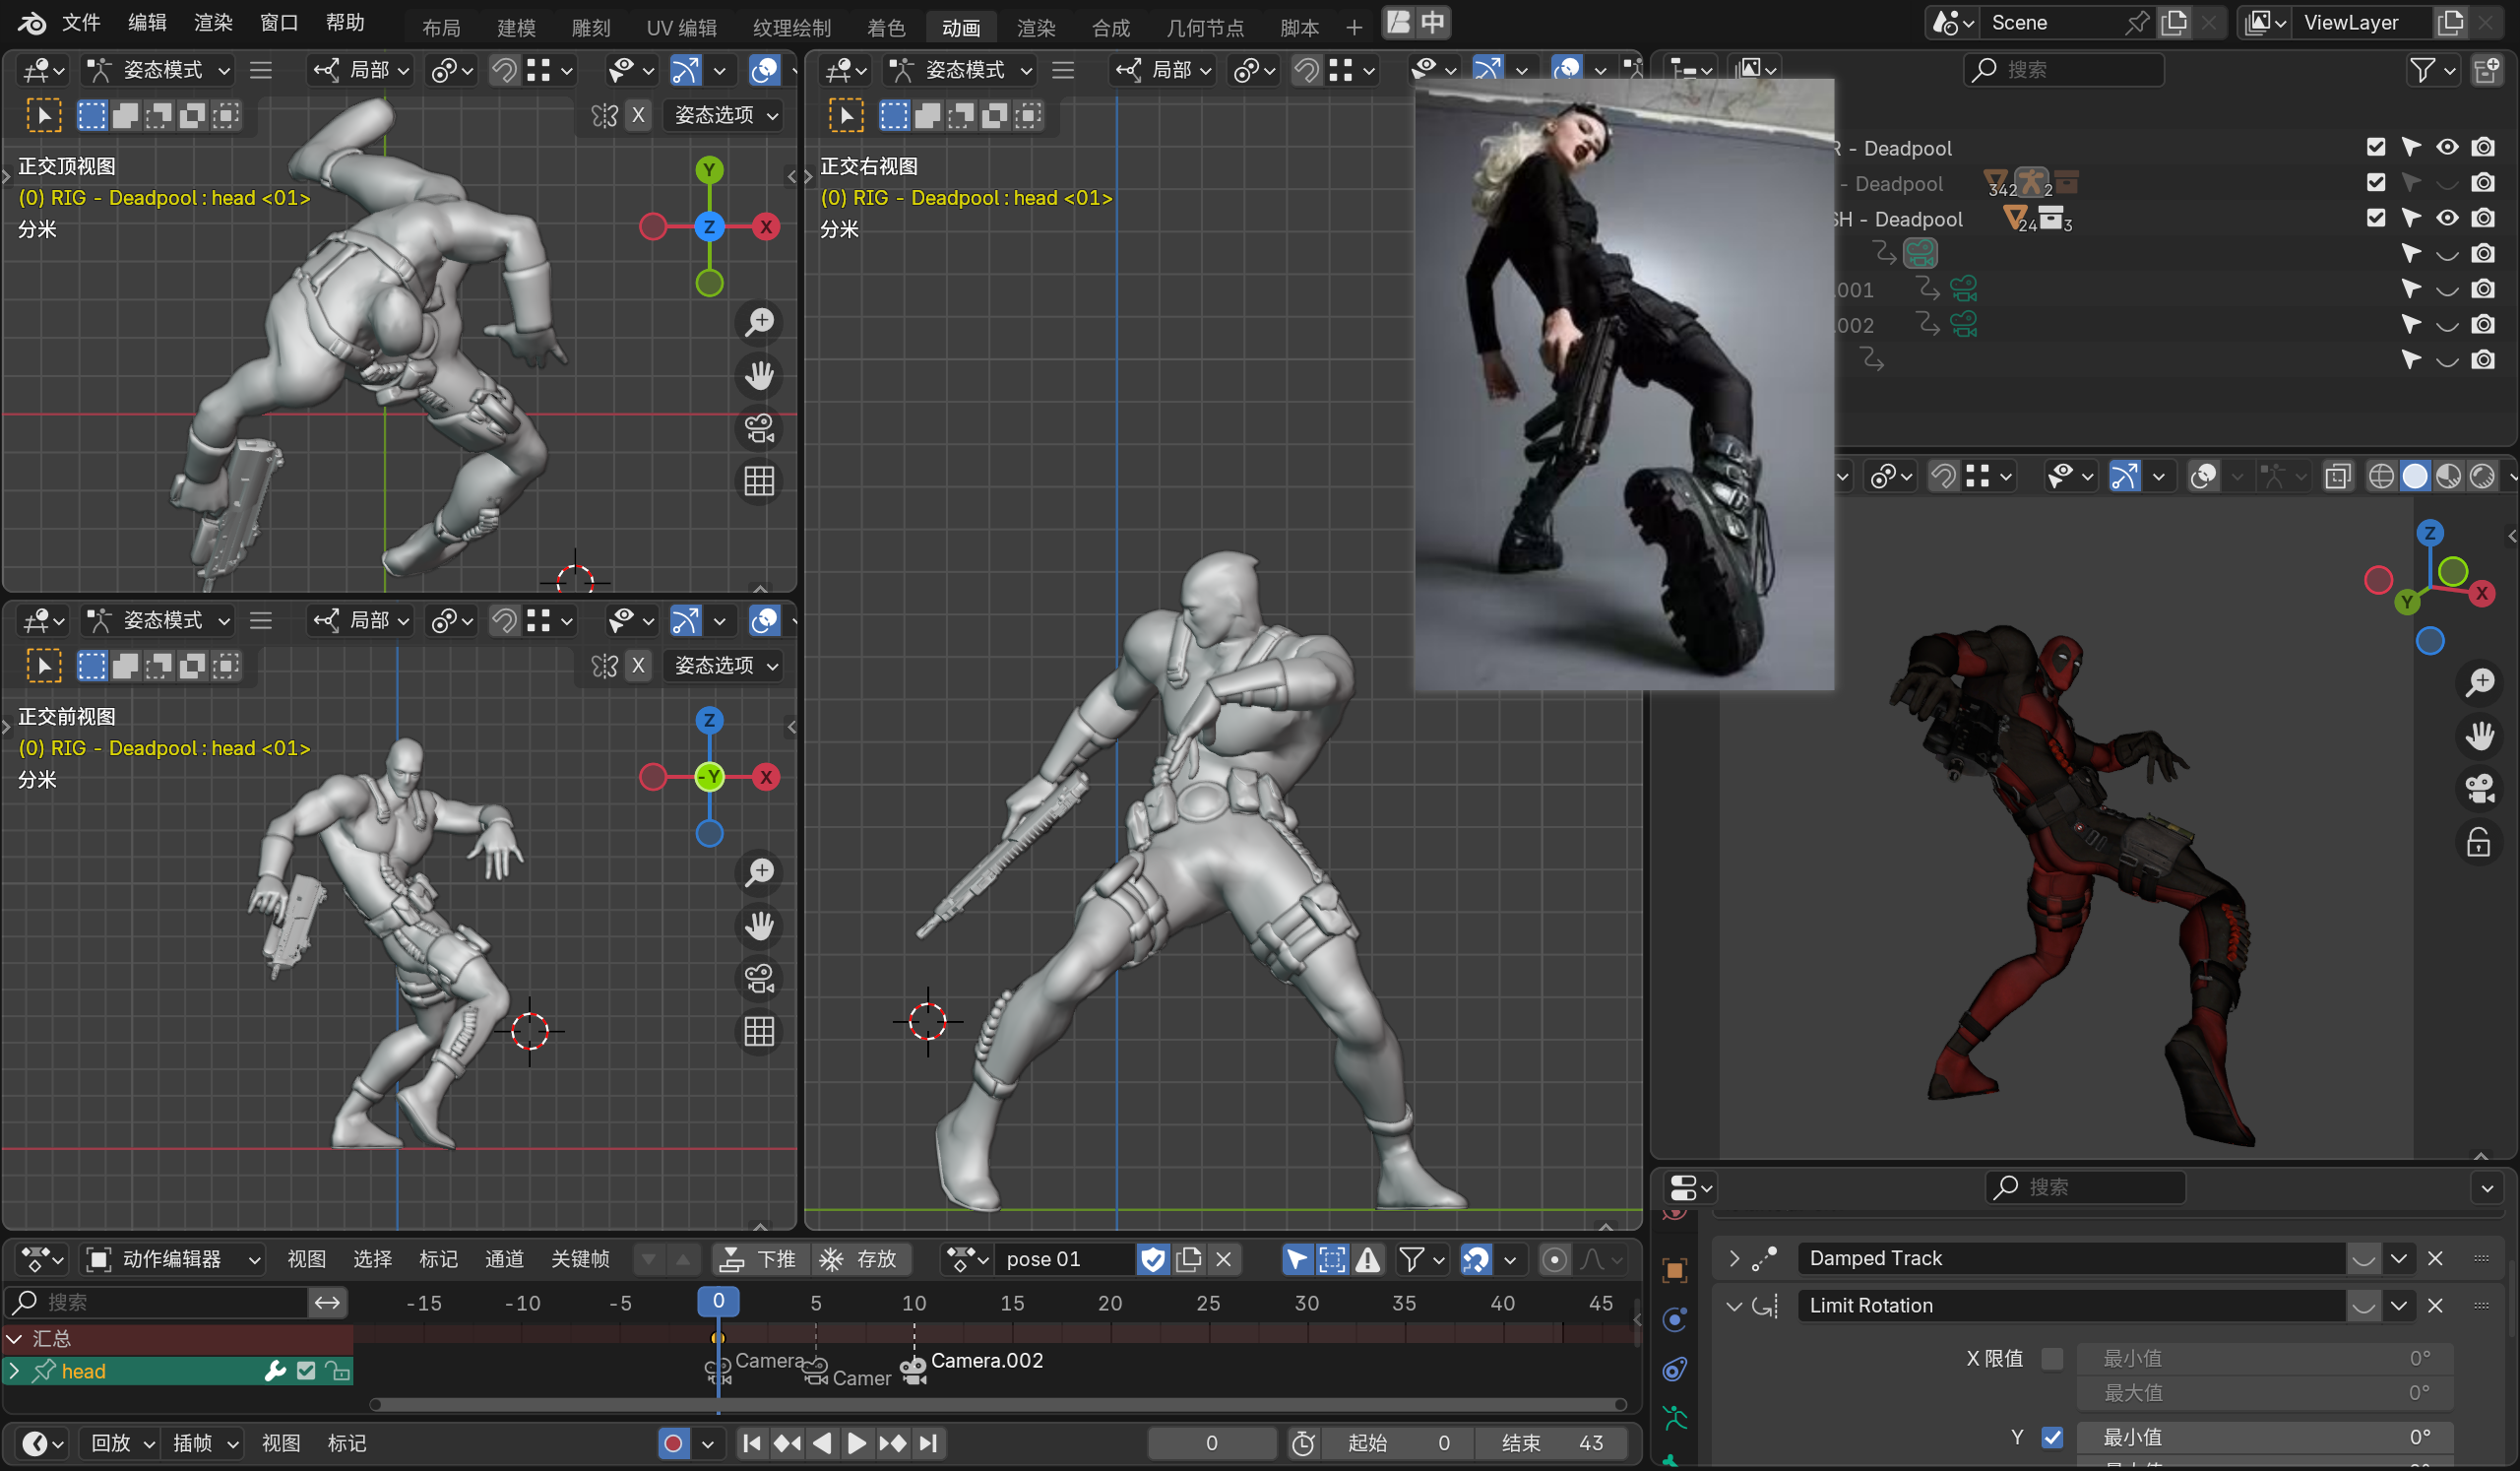
Task: Play animation forward
Action: coord(857,1443)
